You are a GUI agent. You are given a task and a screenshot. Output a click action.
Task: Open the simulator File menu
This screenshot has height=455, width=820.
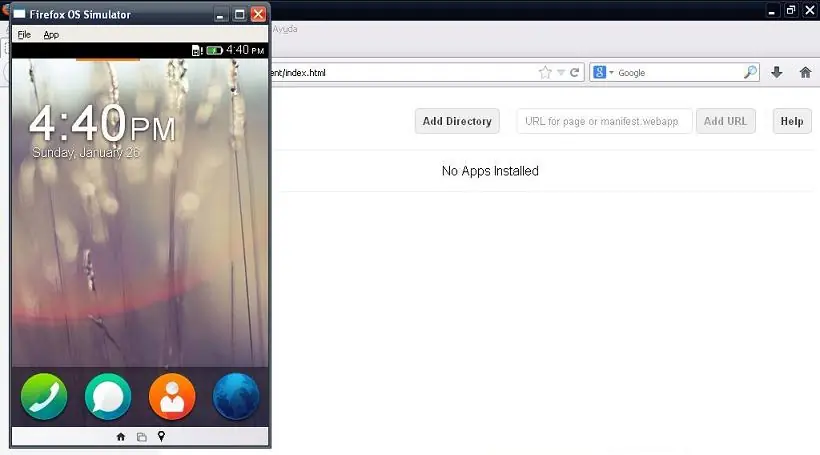pos(24,35)
